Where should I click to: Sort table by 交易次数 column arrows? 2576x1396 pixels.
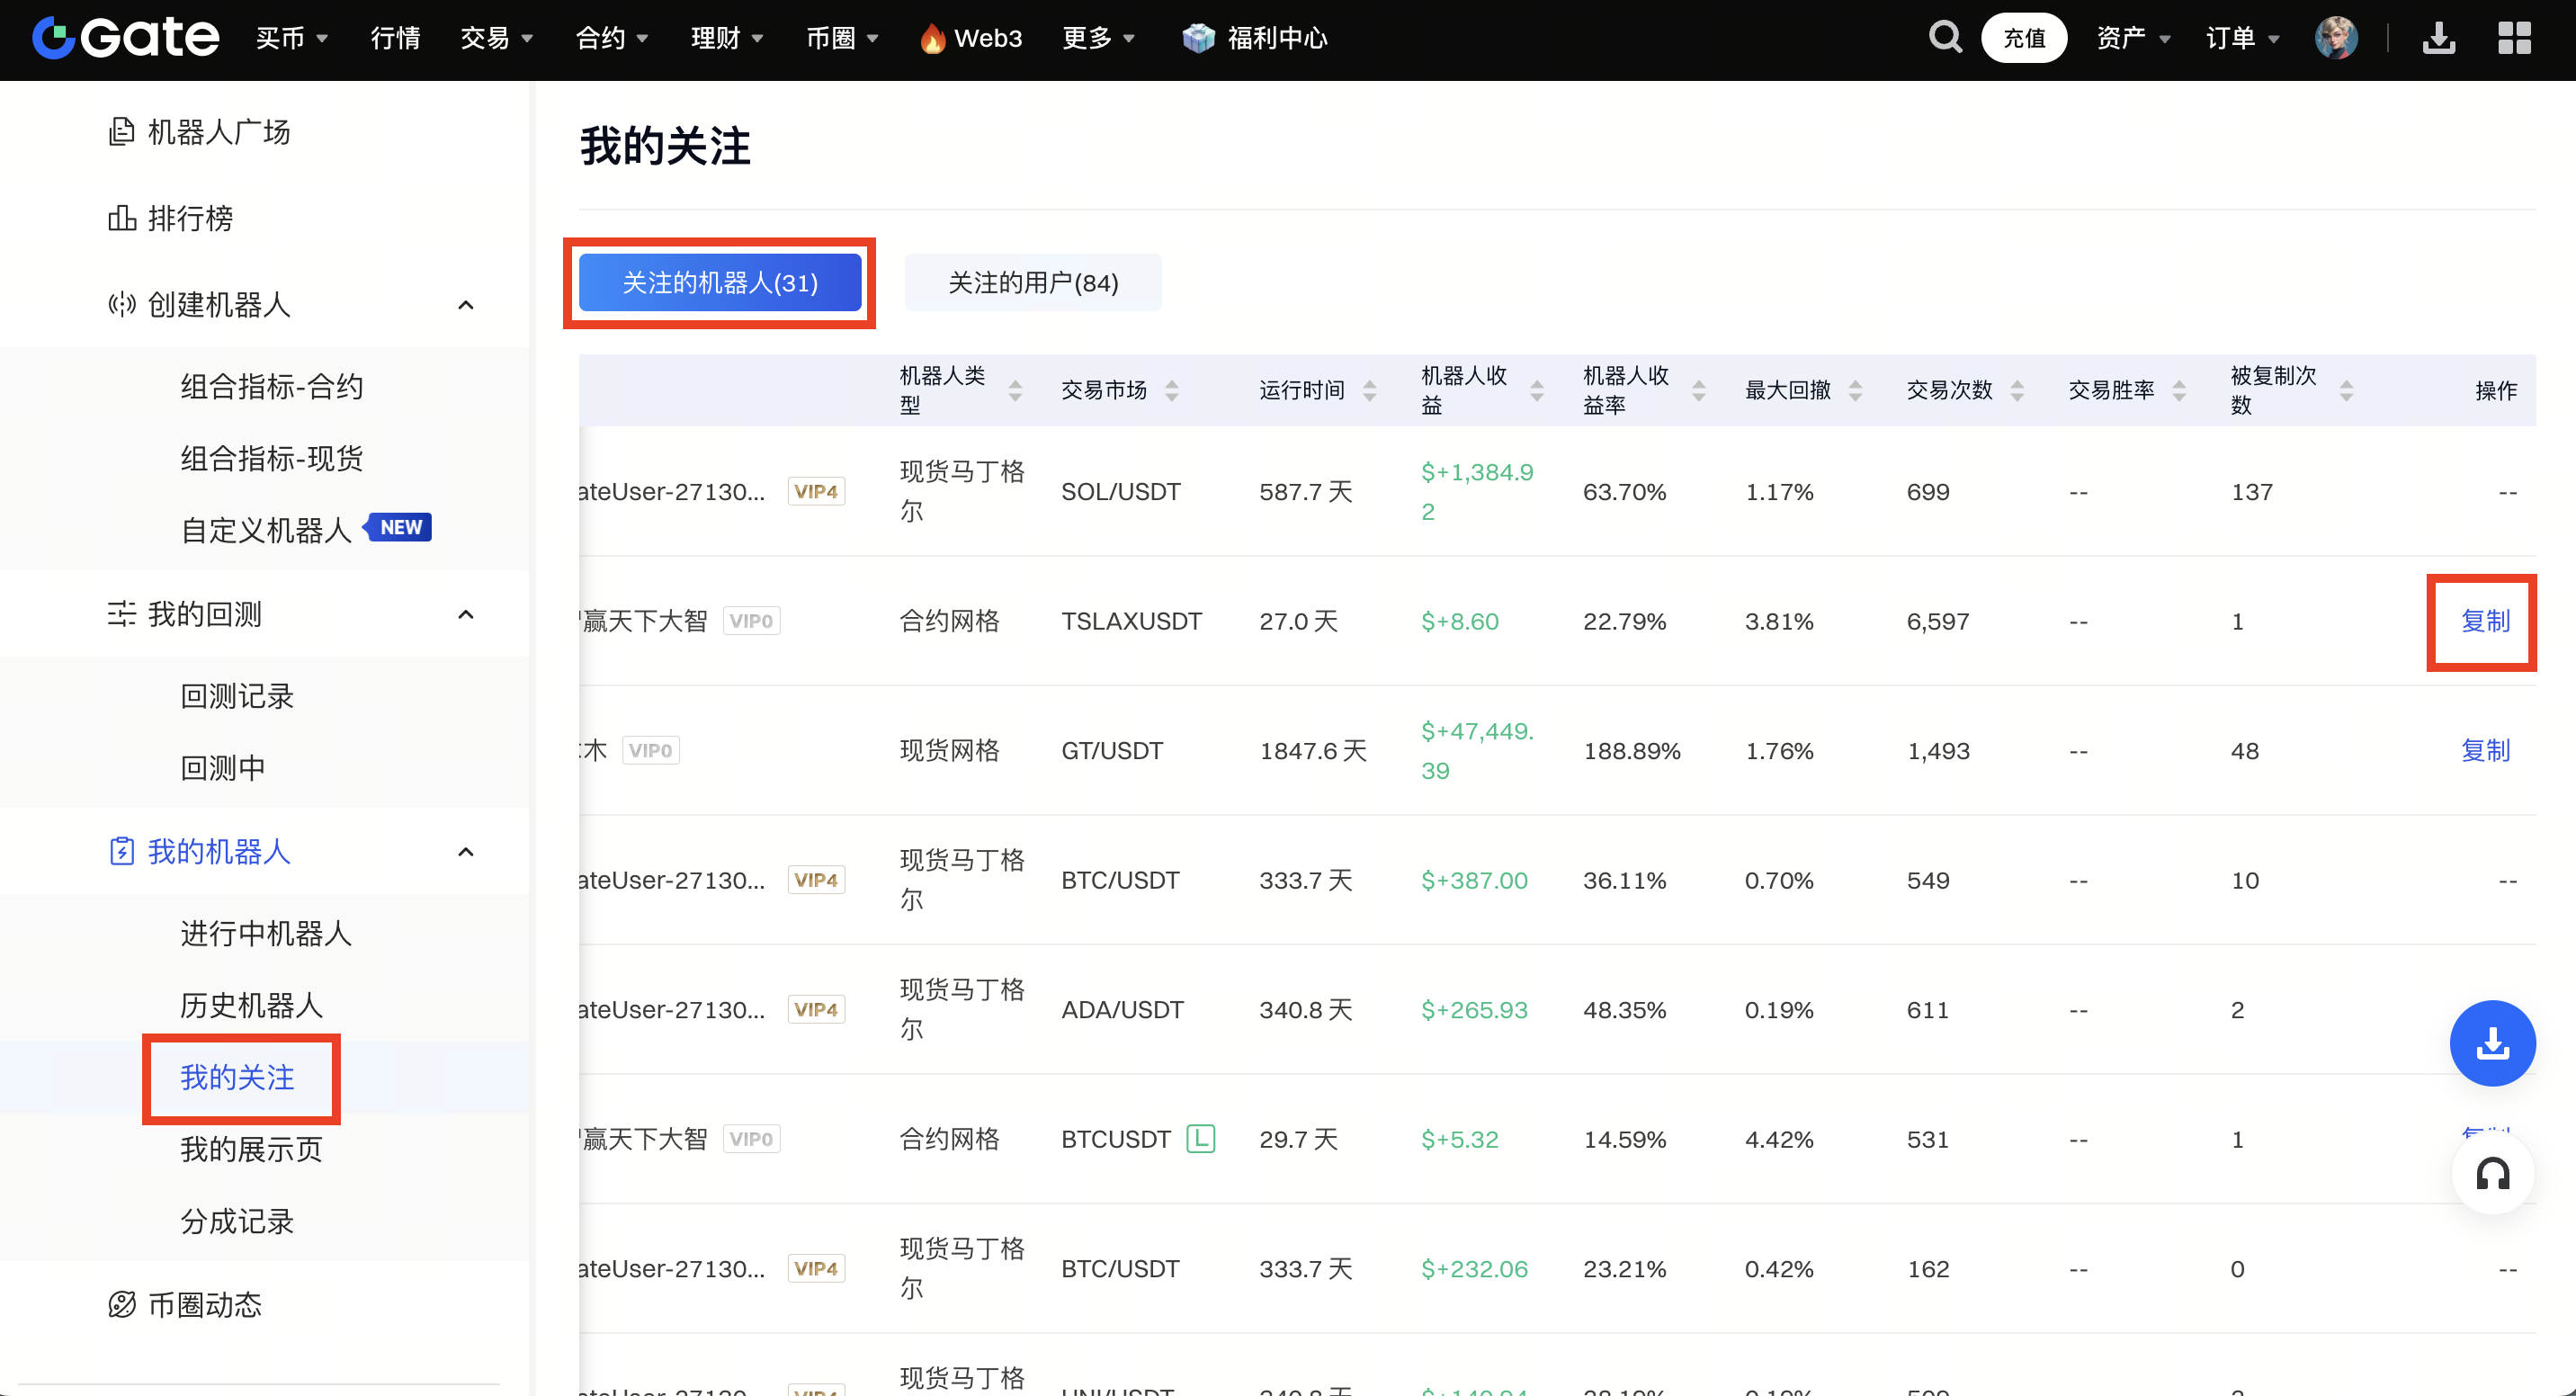[x=2017, y=390]
